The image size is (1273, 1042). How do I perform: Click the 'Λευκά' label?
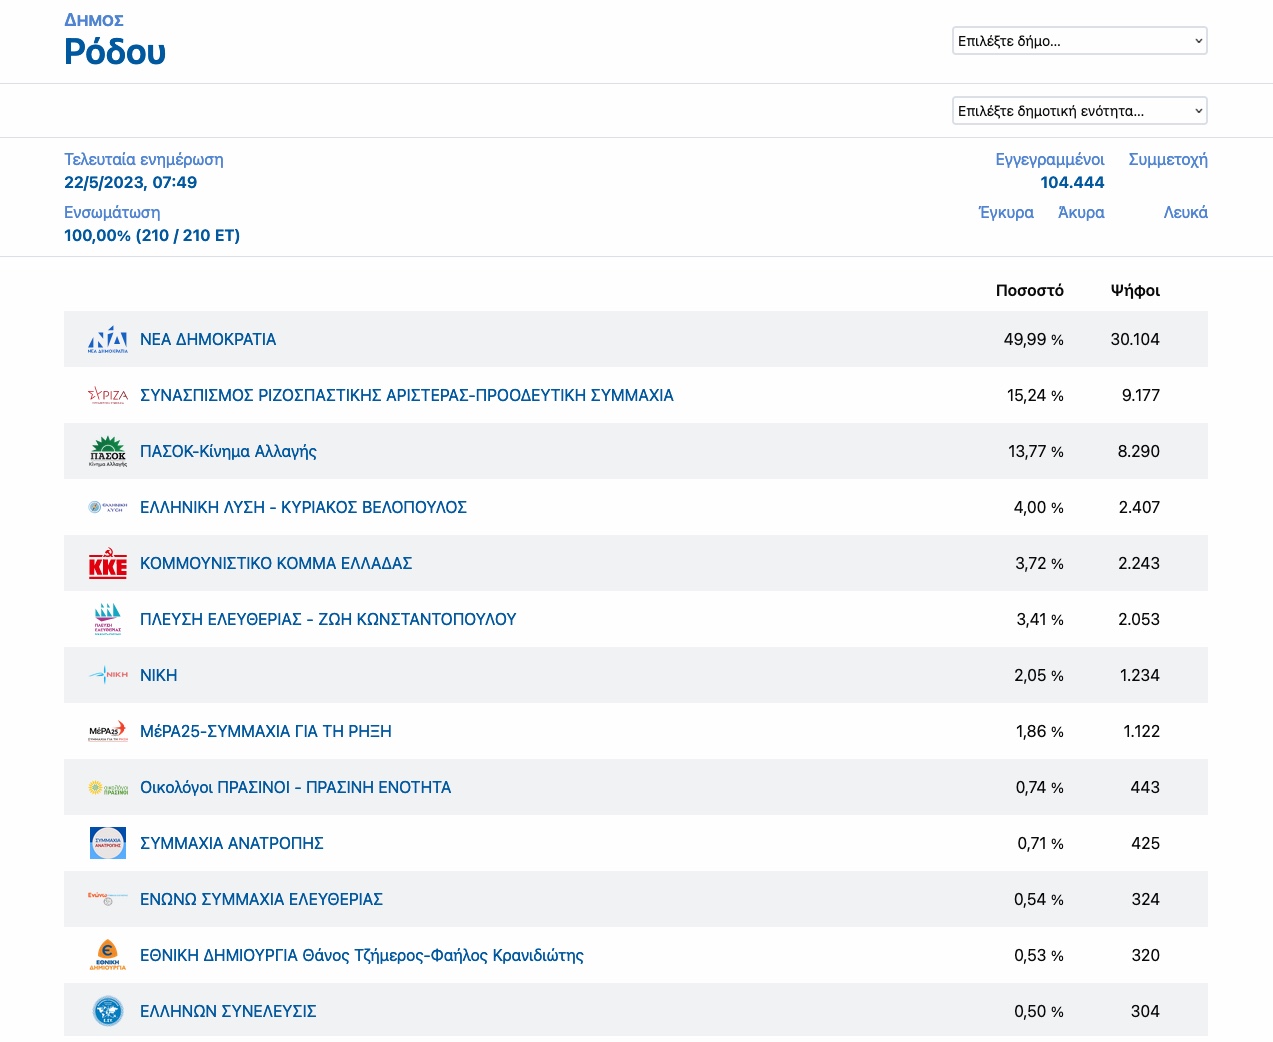[1186, 212]
